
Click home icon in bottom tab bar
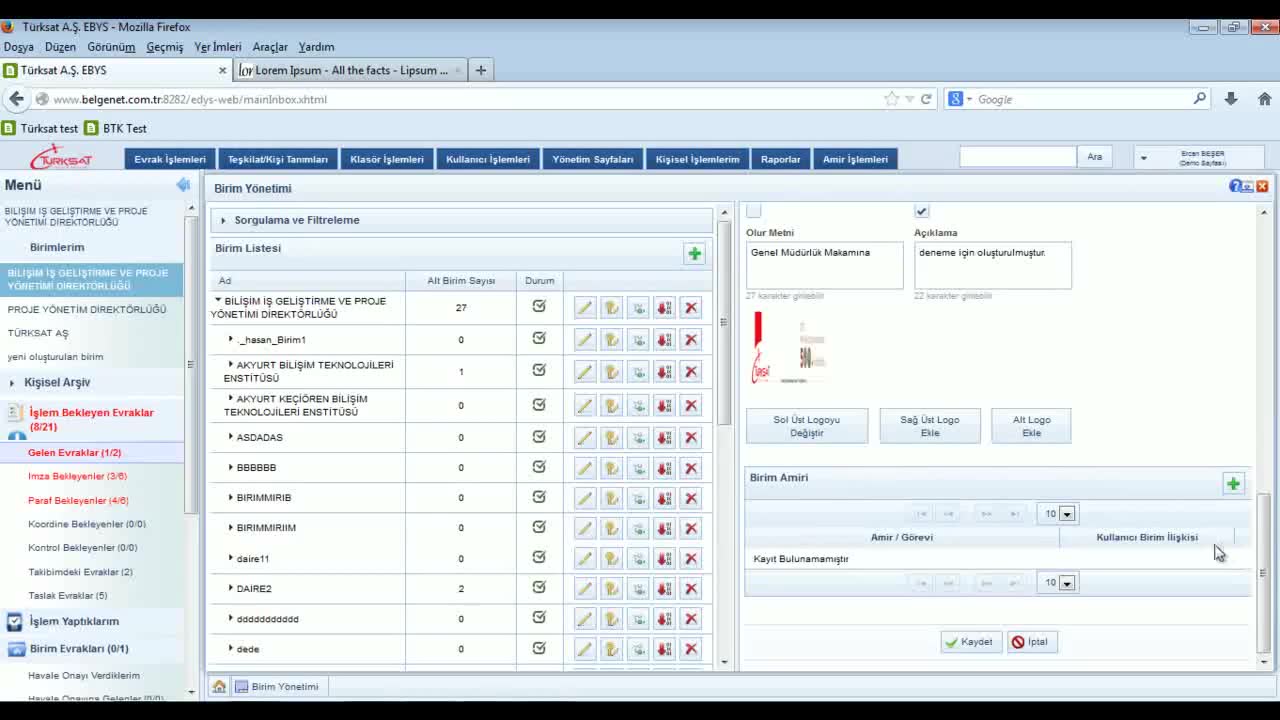coord(219,687)
